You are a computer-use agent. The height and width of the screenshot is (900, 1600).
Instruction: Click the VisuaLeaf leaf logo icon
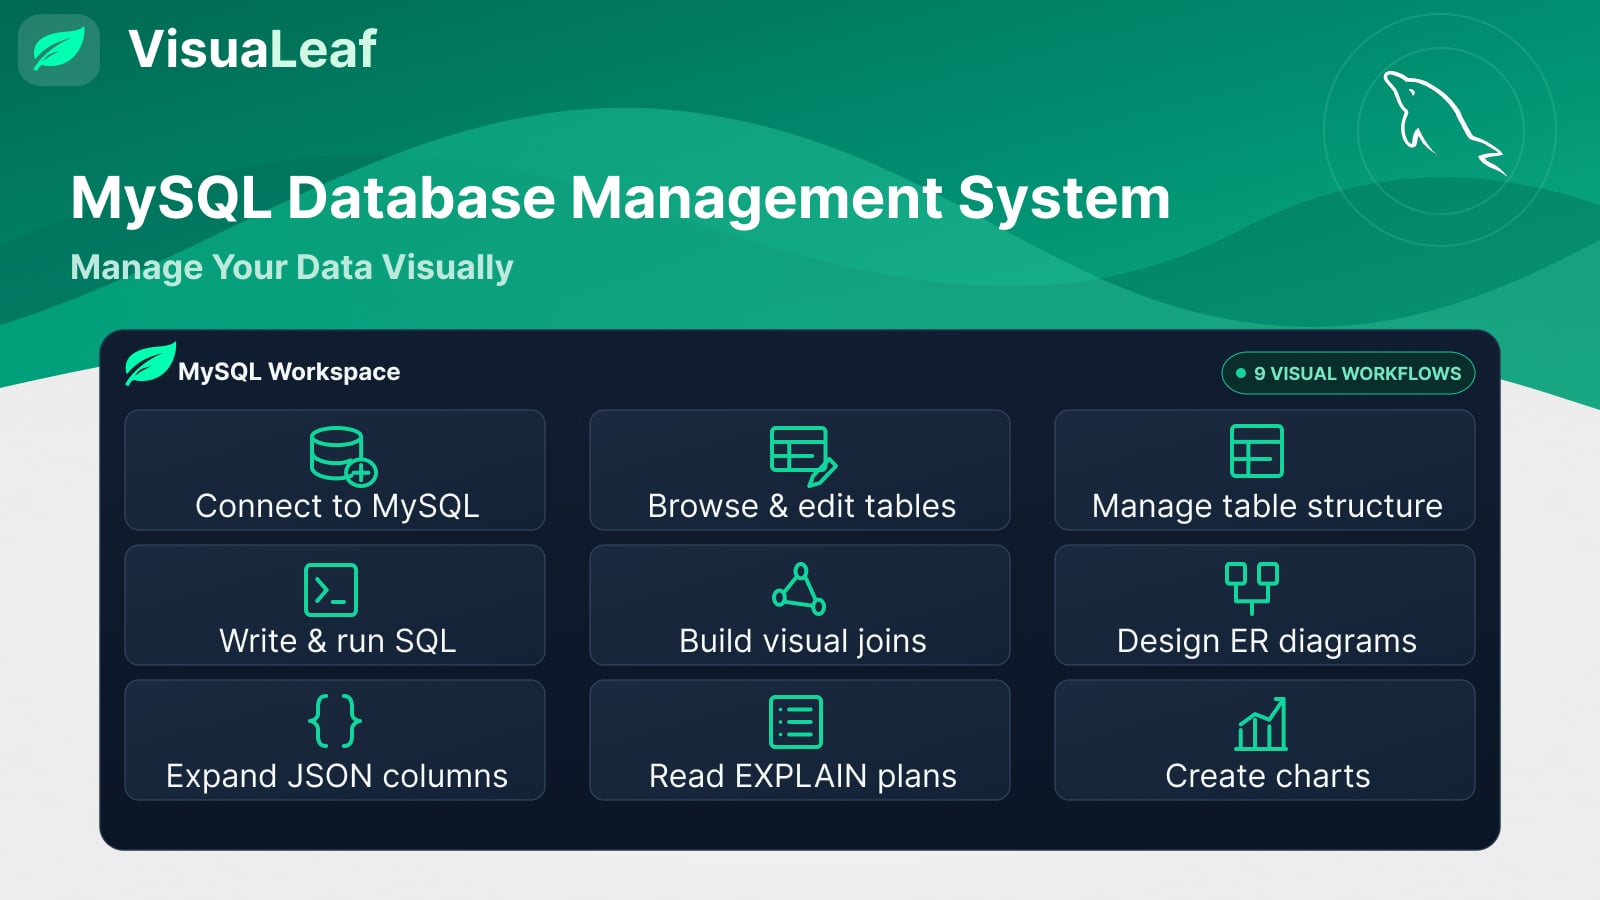59,50
